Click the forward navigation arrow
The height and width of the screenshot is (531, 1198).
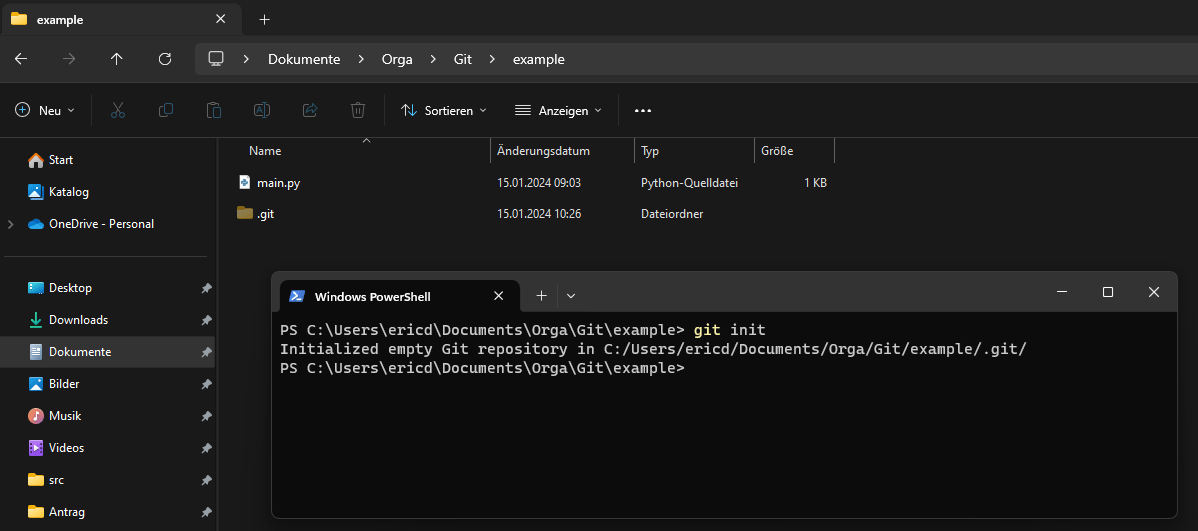pyautogui.click(x=69, y=59)
